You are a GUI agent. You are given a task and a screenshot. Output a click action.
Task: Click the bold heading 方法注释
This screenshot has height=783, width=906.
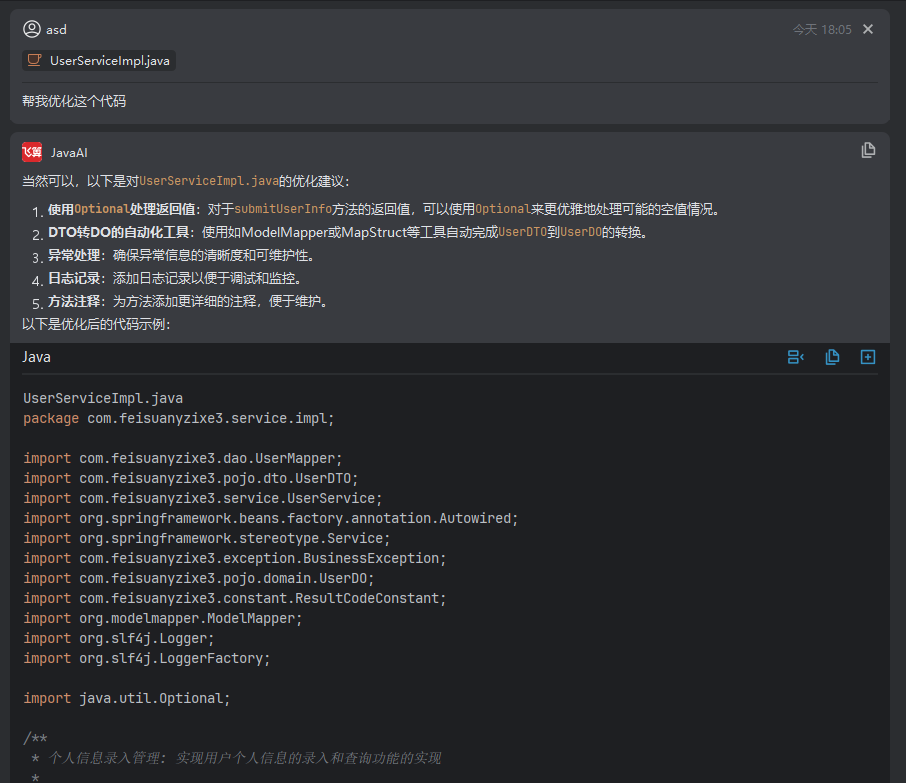click(74, 302)
